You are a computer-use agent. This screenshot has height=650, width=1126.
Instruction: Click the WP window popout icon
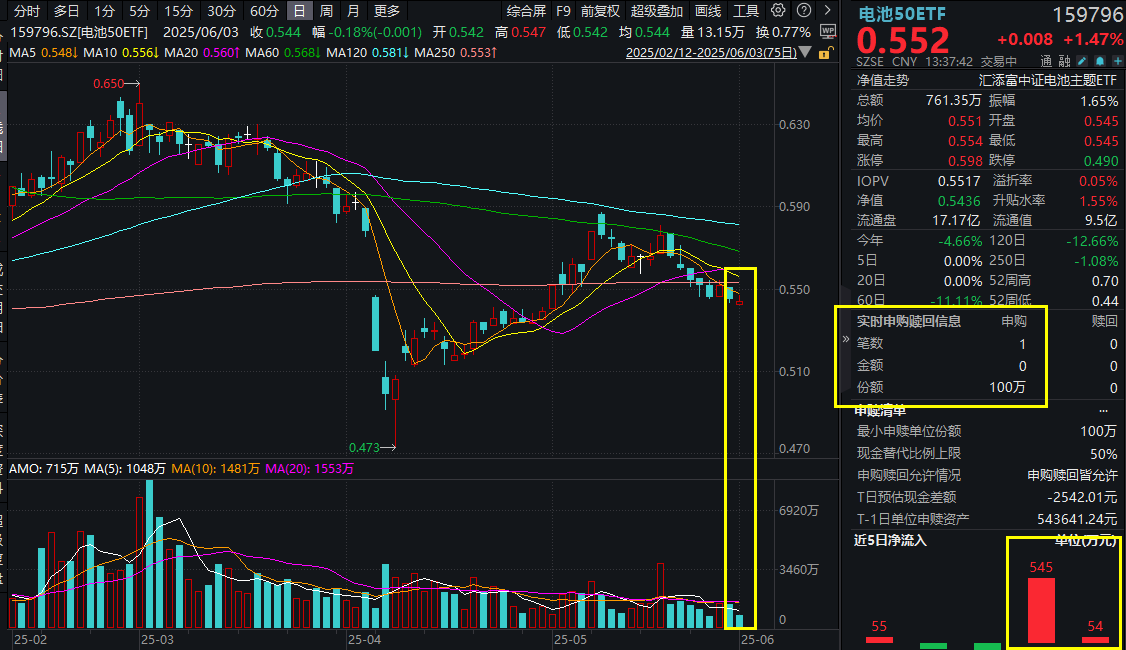click(x=829, y=33)
